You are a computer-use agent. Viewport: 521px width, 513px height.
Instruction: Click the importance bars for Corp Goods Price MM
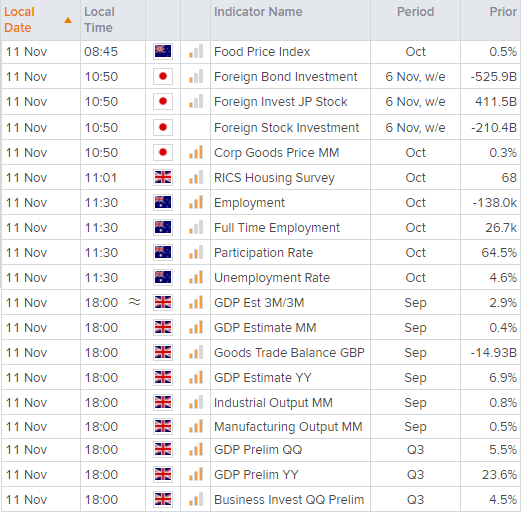pyautogui.click(x=196, y=153)
